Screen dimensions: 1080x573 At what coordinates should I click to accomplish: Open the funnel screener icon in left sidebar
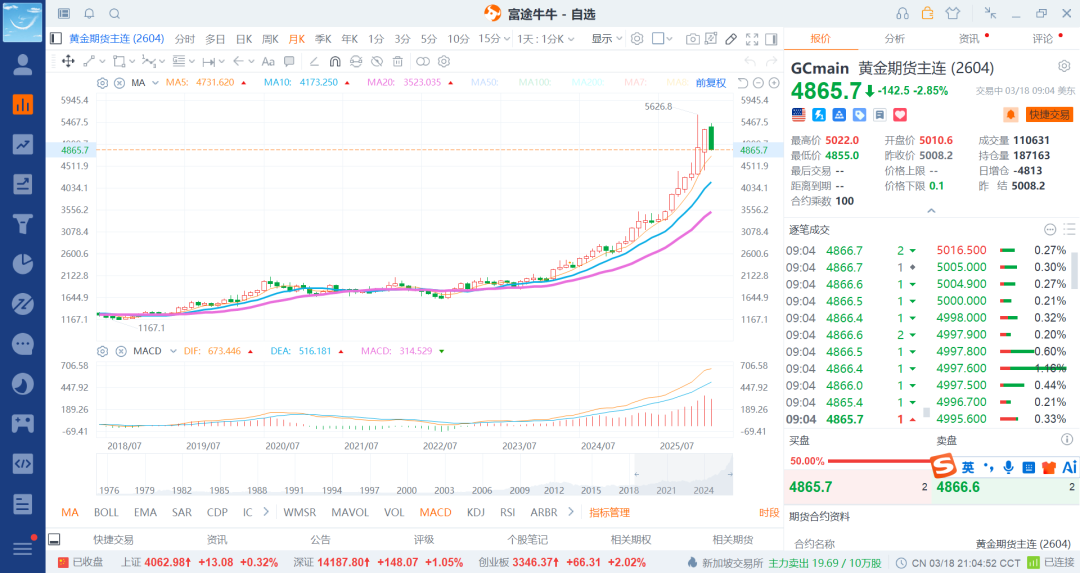22,224
